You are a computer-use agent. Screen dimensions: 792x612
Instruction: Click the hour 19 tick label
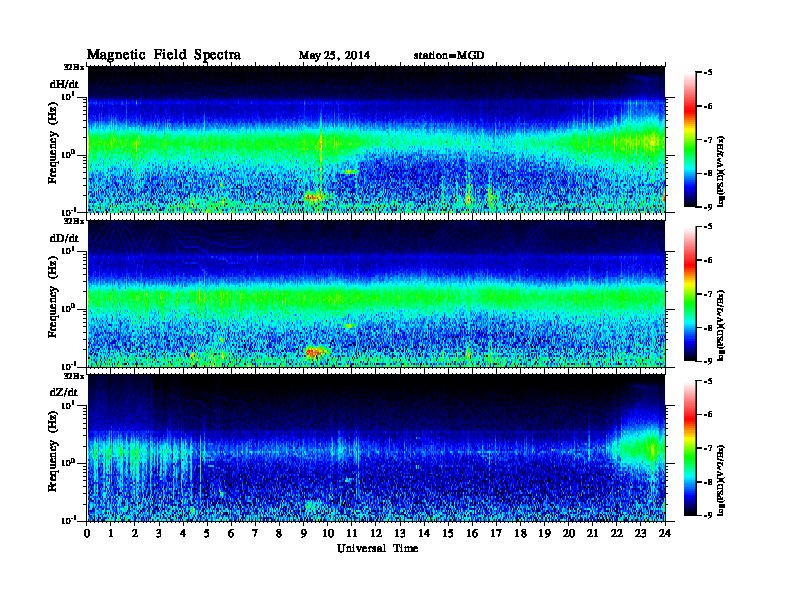point(544,533)
